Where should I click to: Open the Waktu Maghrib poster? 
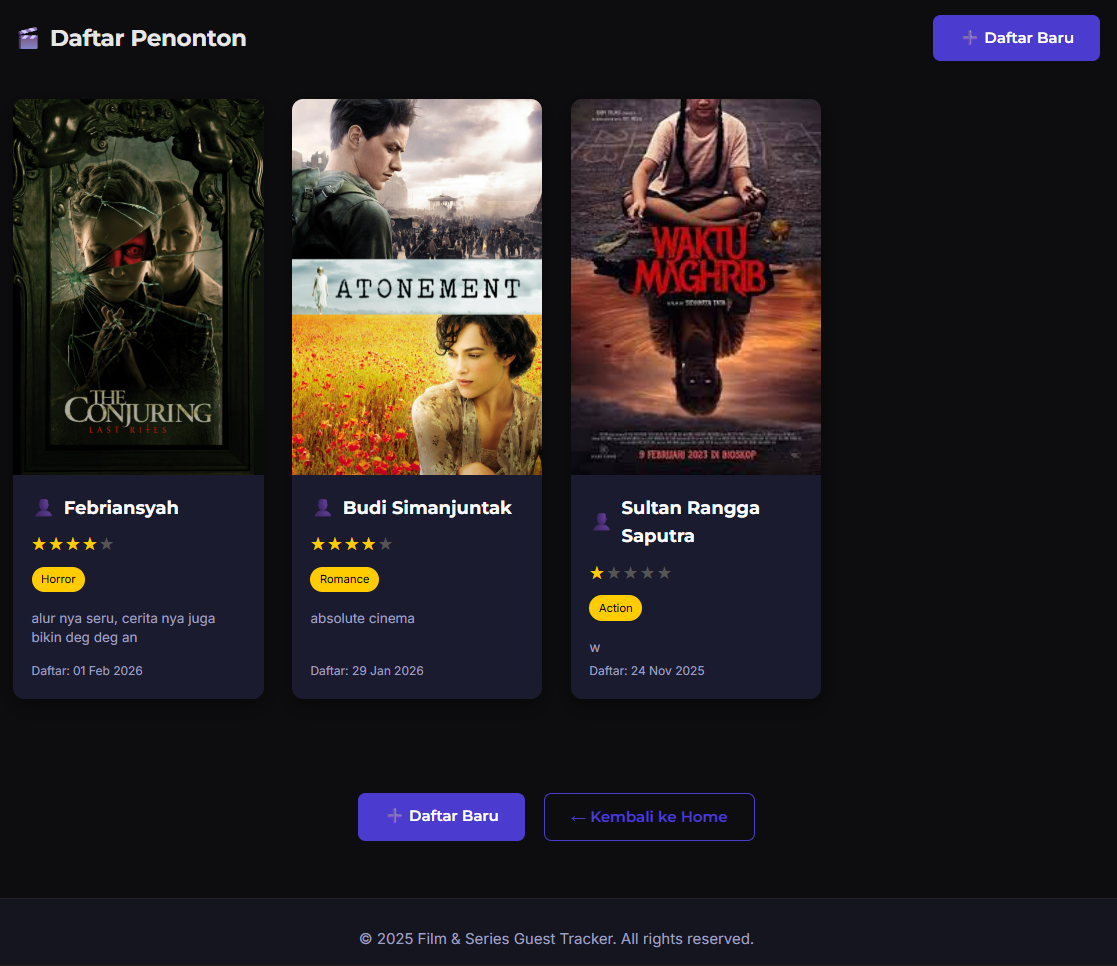point(696,287)
